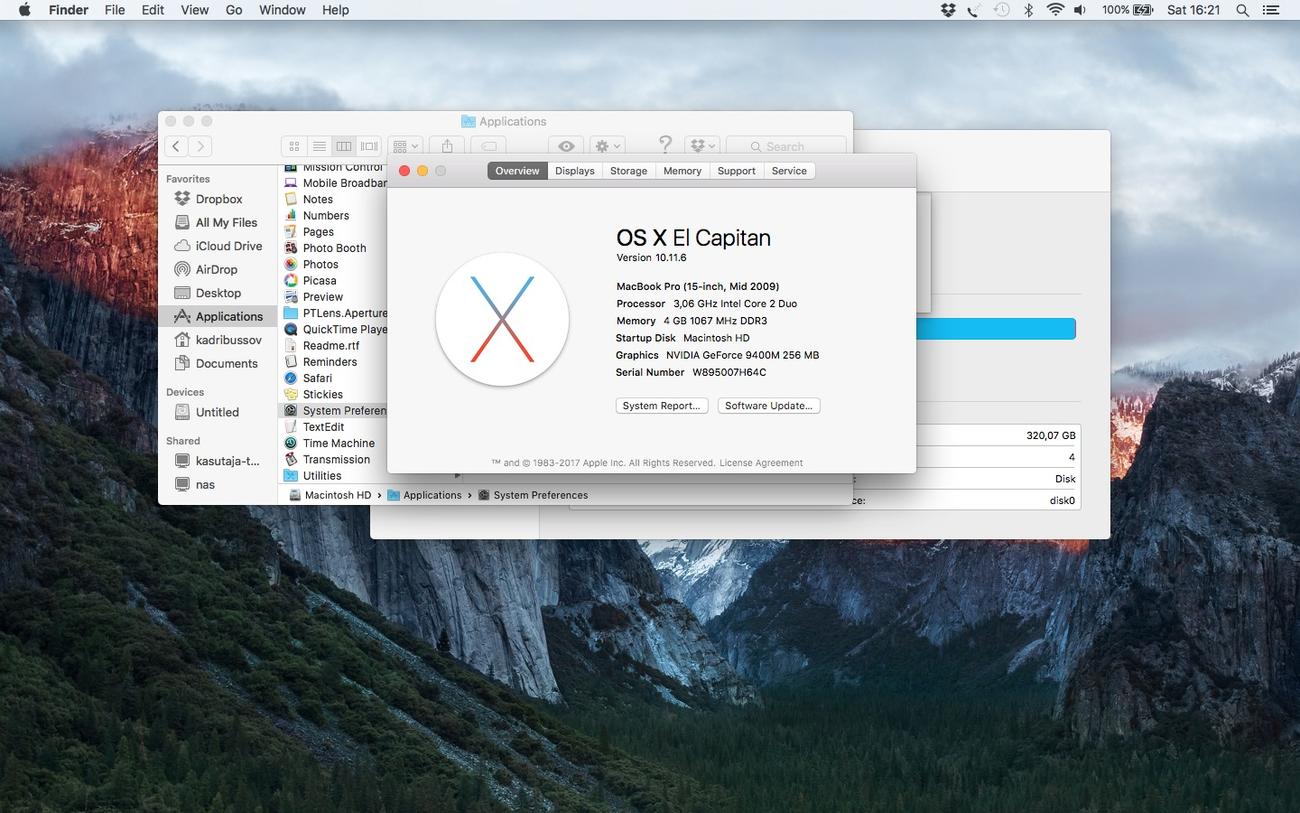Screen dimensions: 1300x813
Task: Open the Dropbox menu bar icon
Action: pos(948,10)
